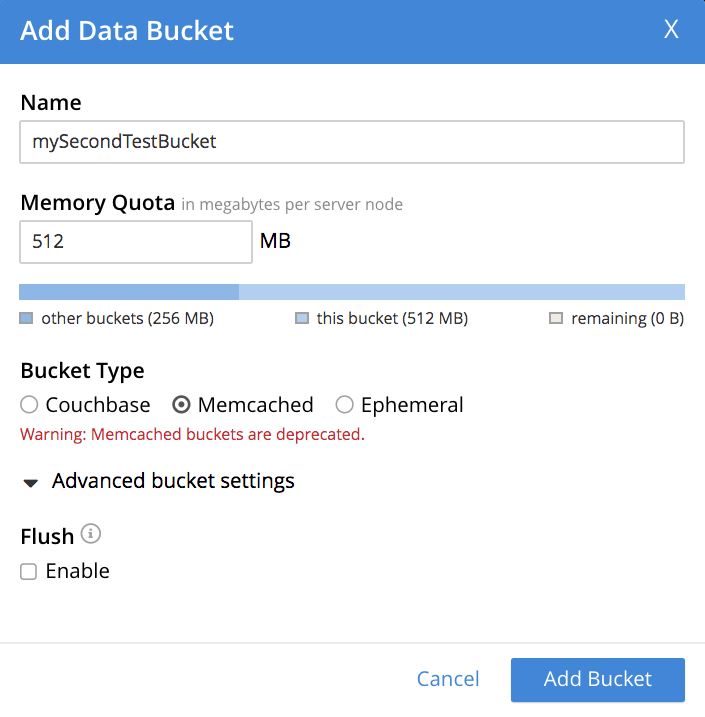Close the Add Data Bucket dialog
The height and width of the screenshot is (717, 705).
[671, 30]
